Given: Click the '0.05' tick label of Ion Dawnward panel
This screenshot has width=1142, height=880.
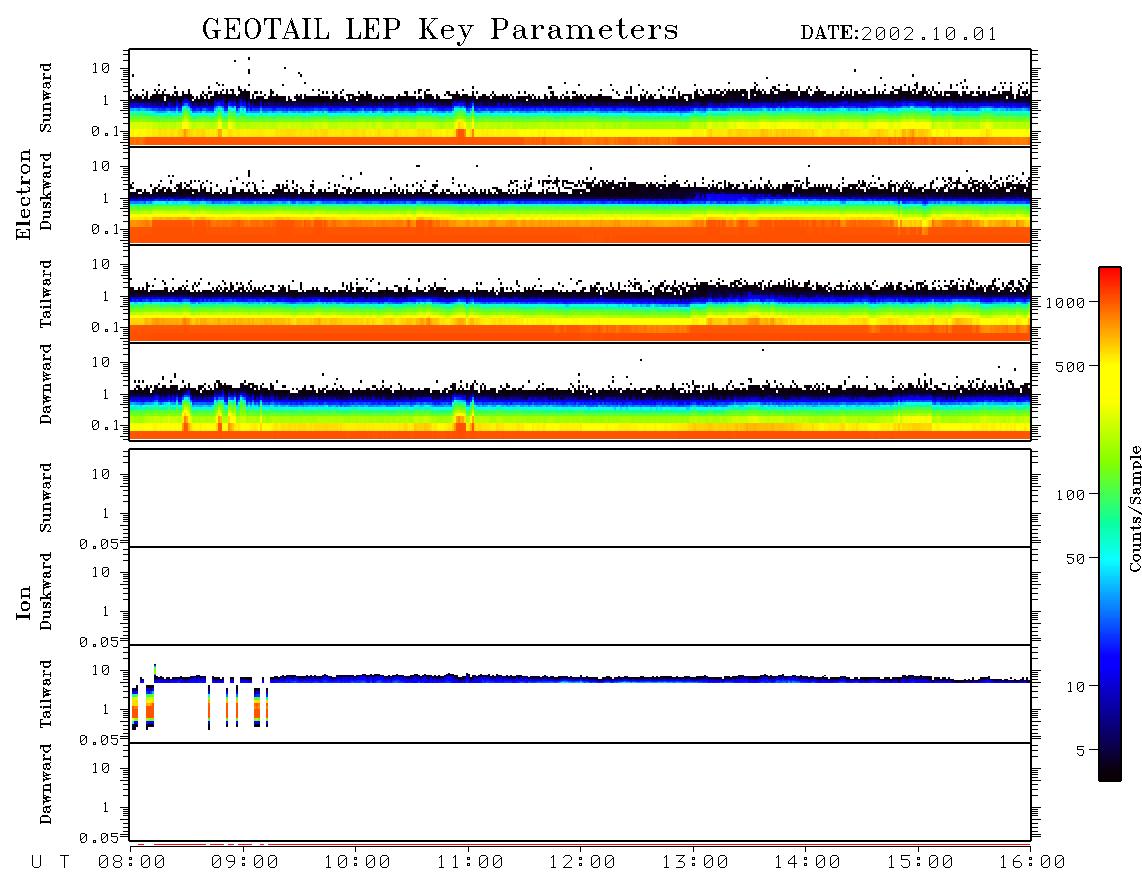Looking at the screenshot, I should click(x=99, y=838).
